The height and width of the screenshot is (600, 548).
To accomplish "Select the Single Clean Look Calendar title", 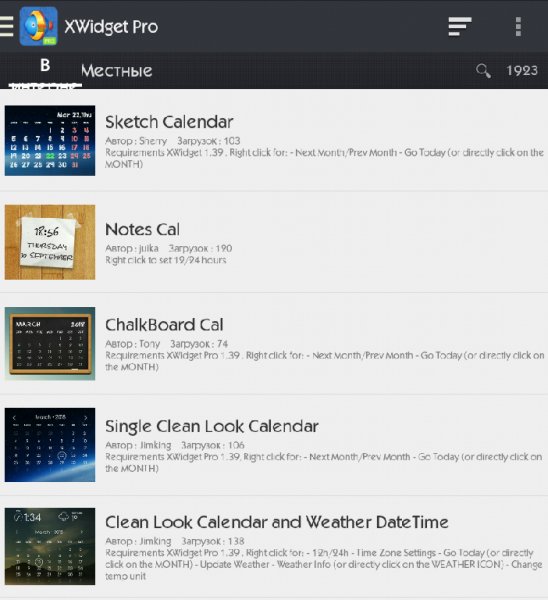I will [212, 426].
